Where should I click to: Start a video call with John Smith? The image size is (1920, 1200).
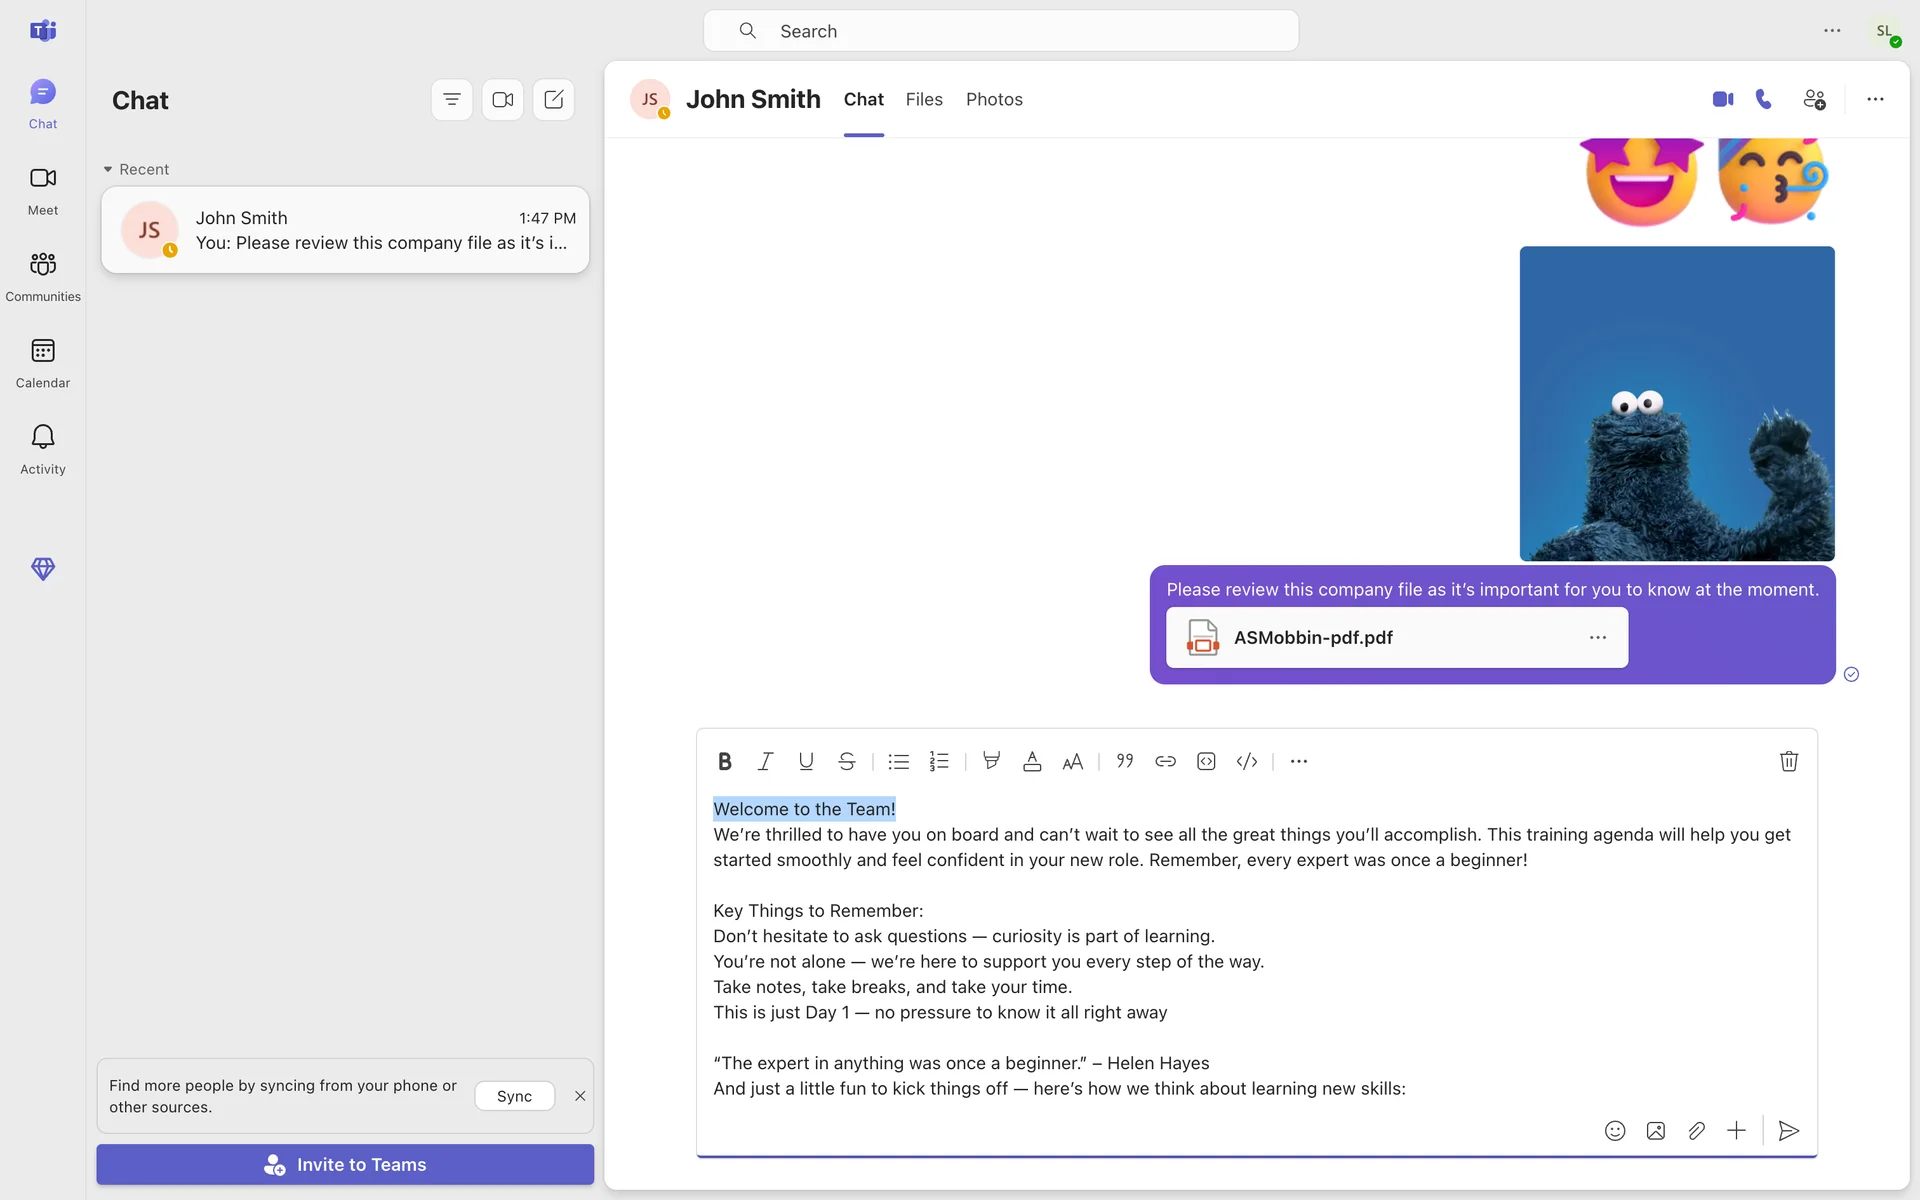pyautogui.click(x=1722, y=99)
